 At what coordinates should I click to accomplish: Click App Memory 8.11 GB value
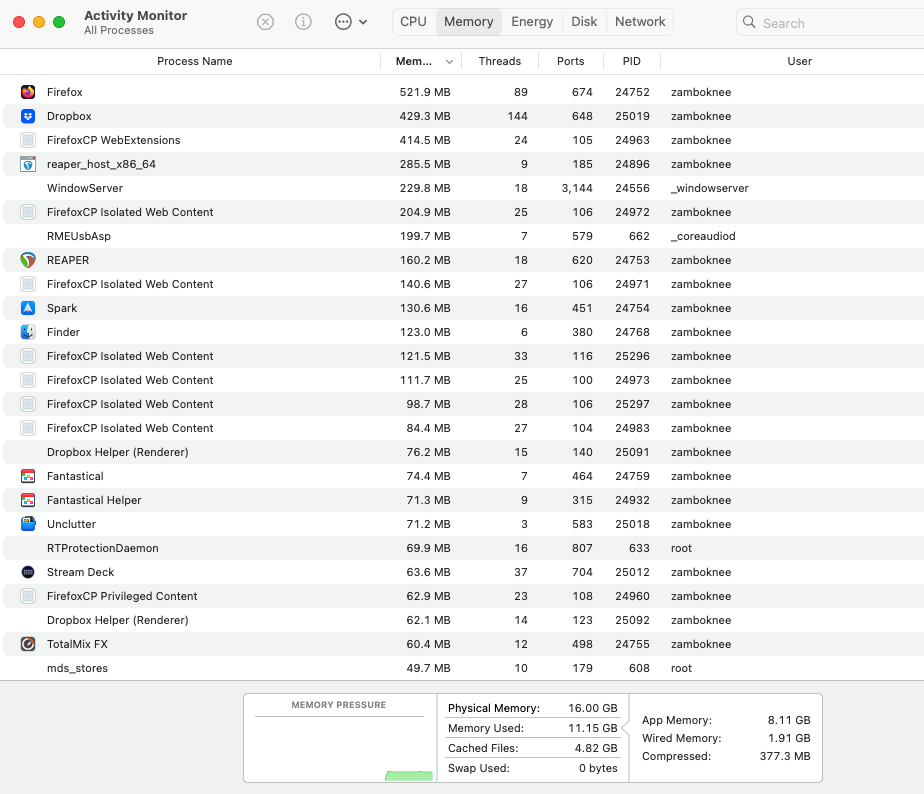(789, 720)
